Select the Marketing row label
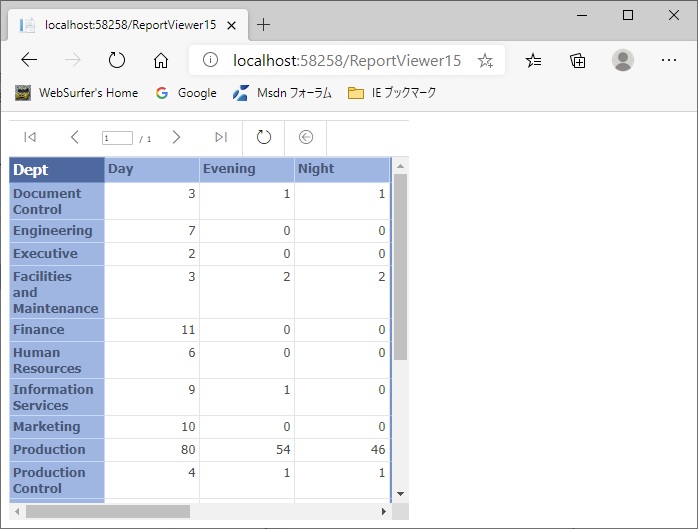Screen dimensions: 698x529 [57, 427]
